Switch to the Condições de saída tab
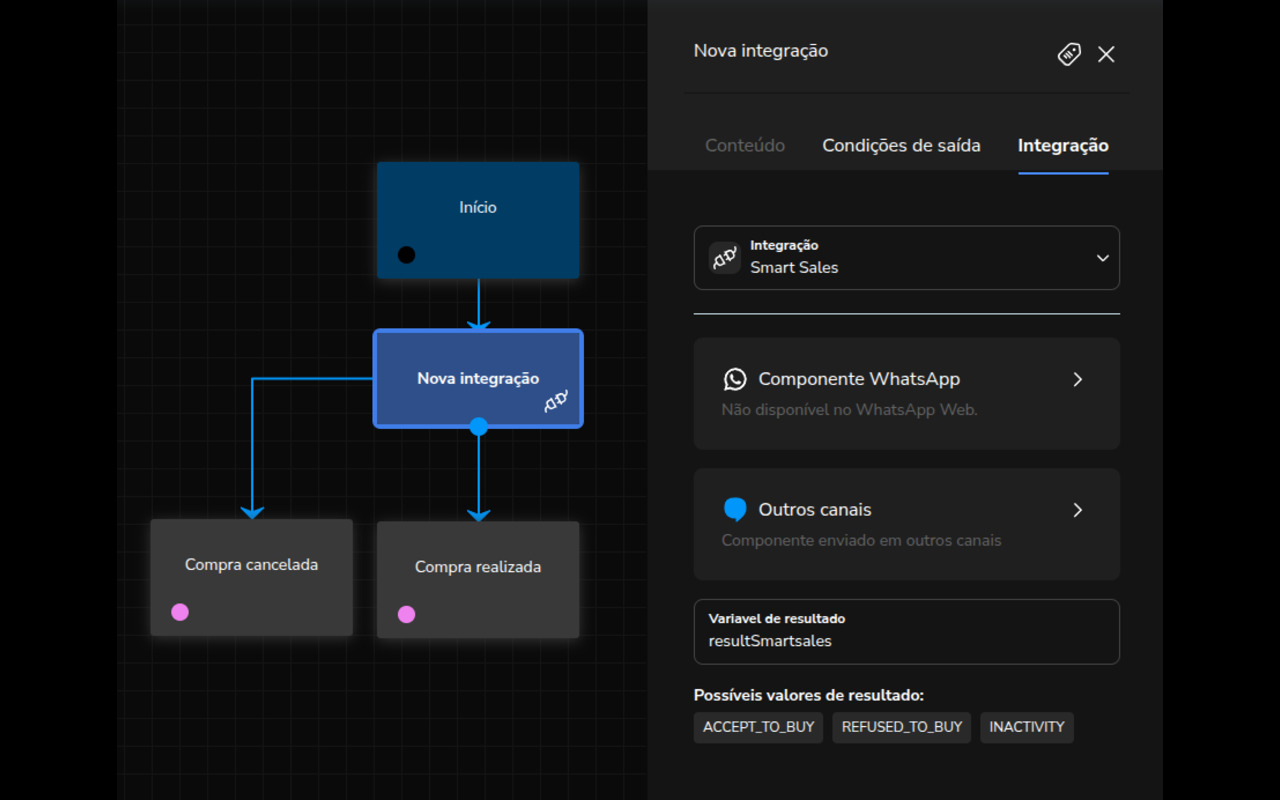 (901, 145)
